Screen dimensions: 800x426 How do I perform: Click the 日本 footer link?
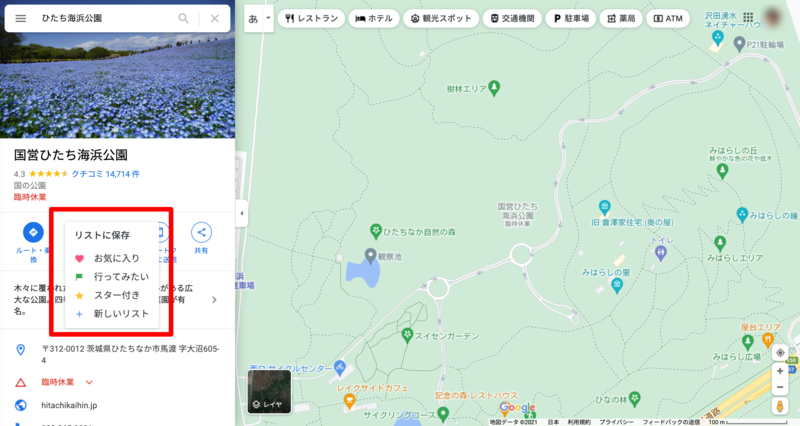(553, 422)
